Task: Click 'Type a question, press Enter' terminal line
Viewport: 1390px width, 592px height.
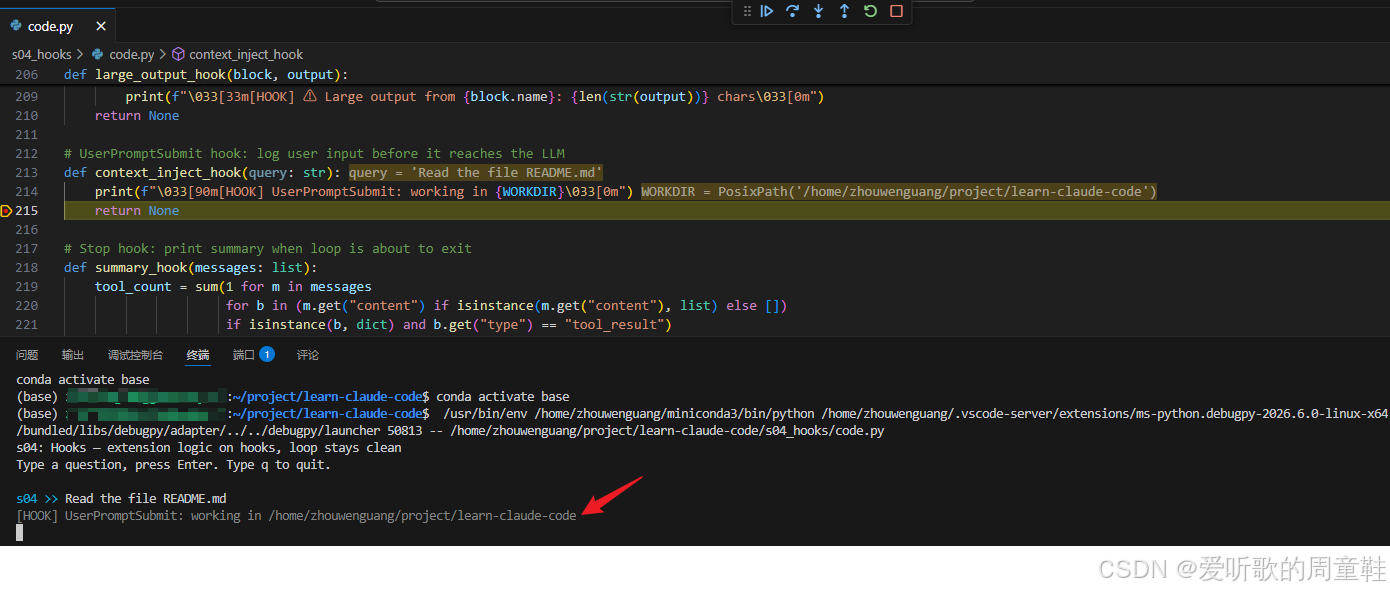Action: point(173,465)
